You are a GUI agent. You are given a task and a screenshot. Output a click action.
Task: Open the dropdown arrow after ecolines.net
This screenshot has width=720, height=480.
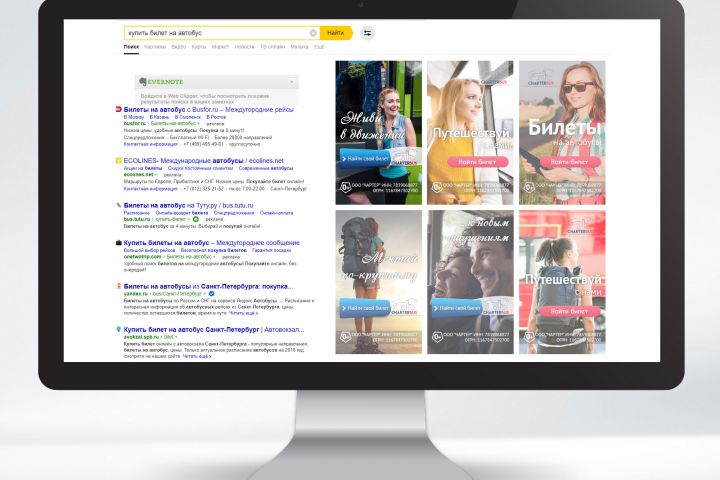156,175
